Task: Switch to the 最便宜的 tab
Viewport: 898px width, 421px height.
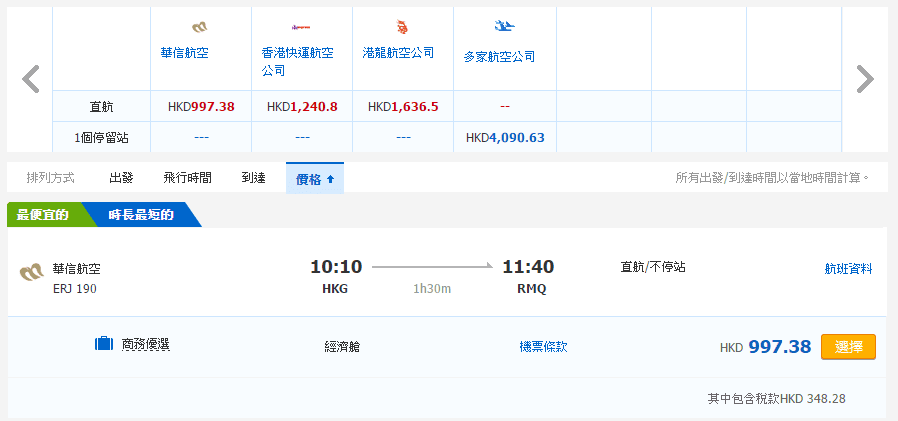Action: tap(42, 215)
